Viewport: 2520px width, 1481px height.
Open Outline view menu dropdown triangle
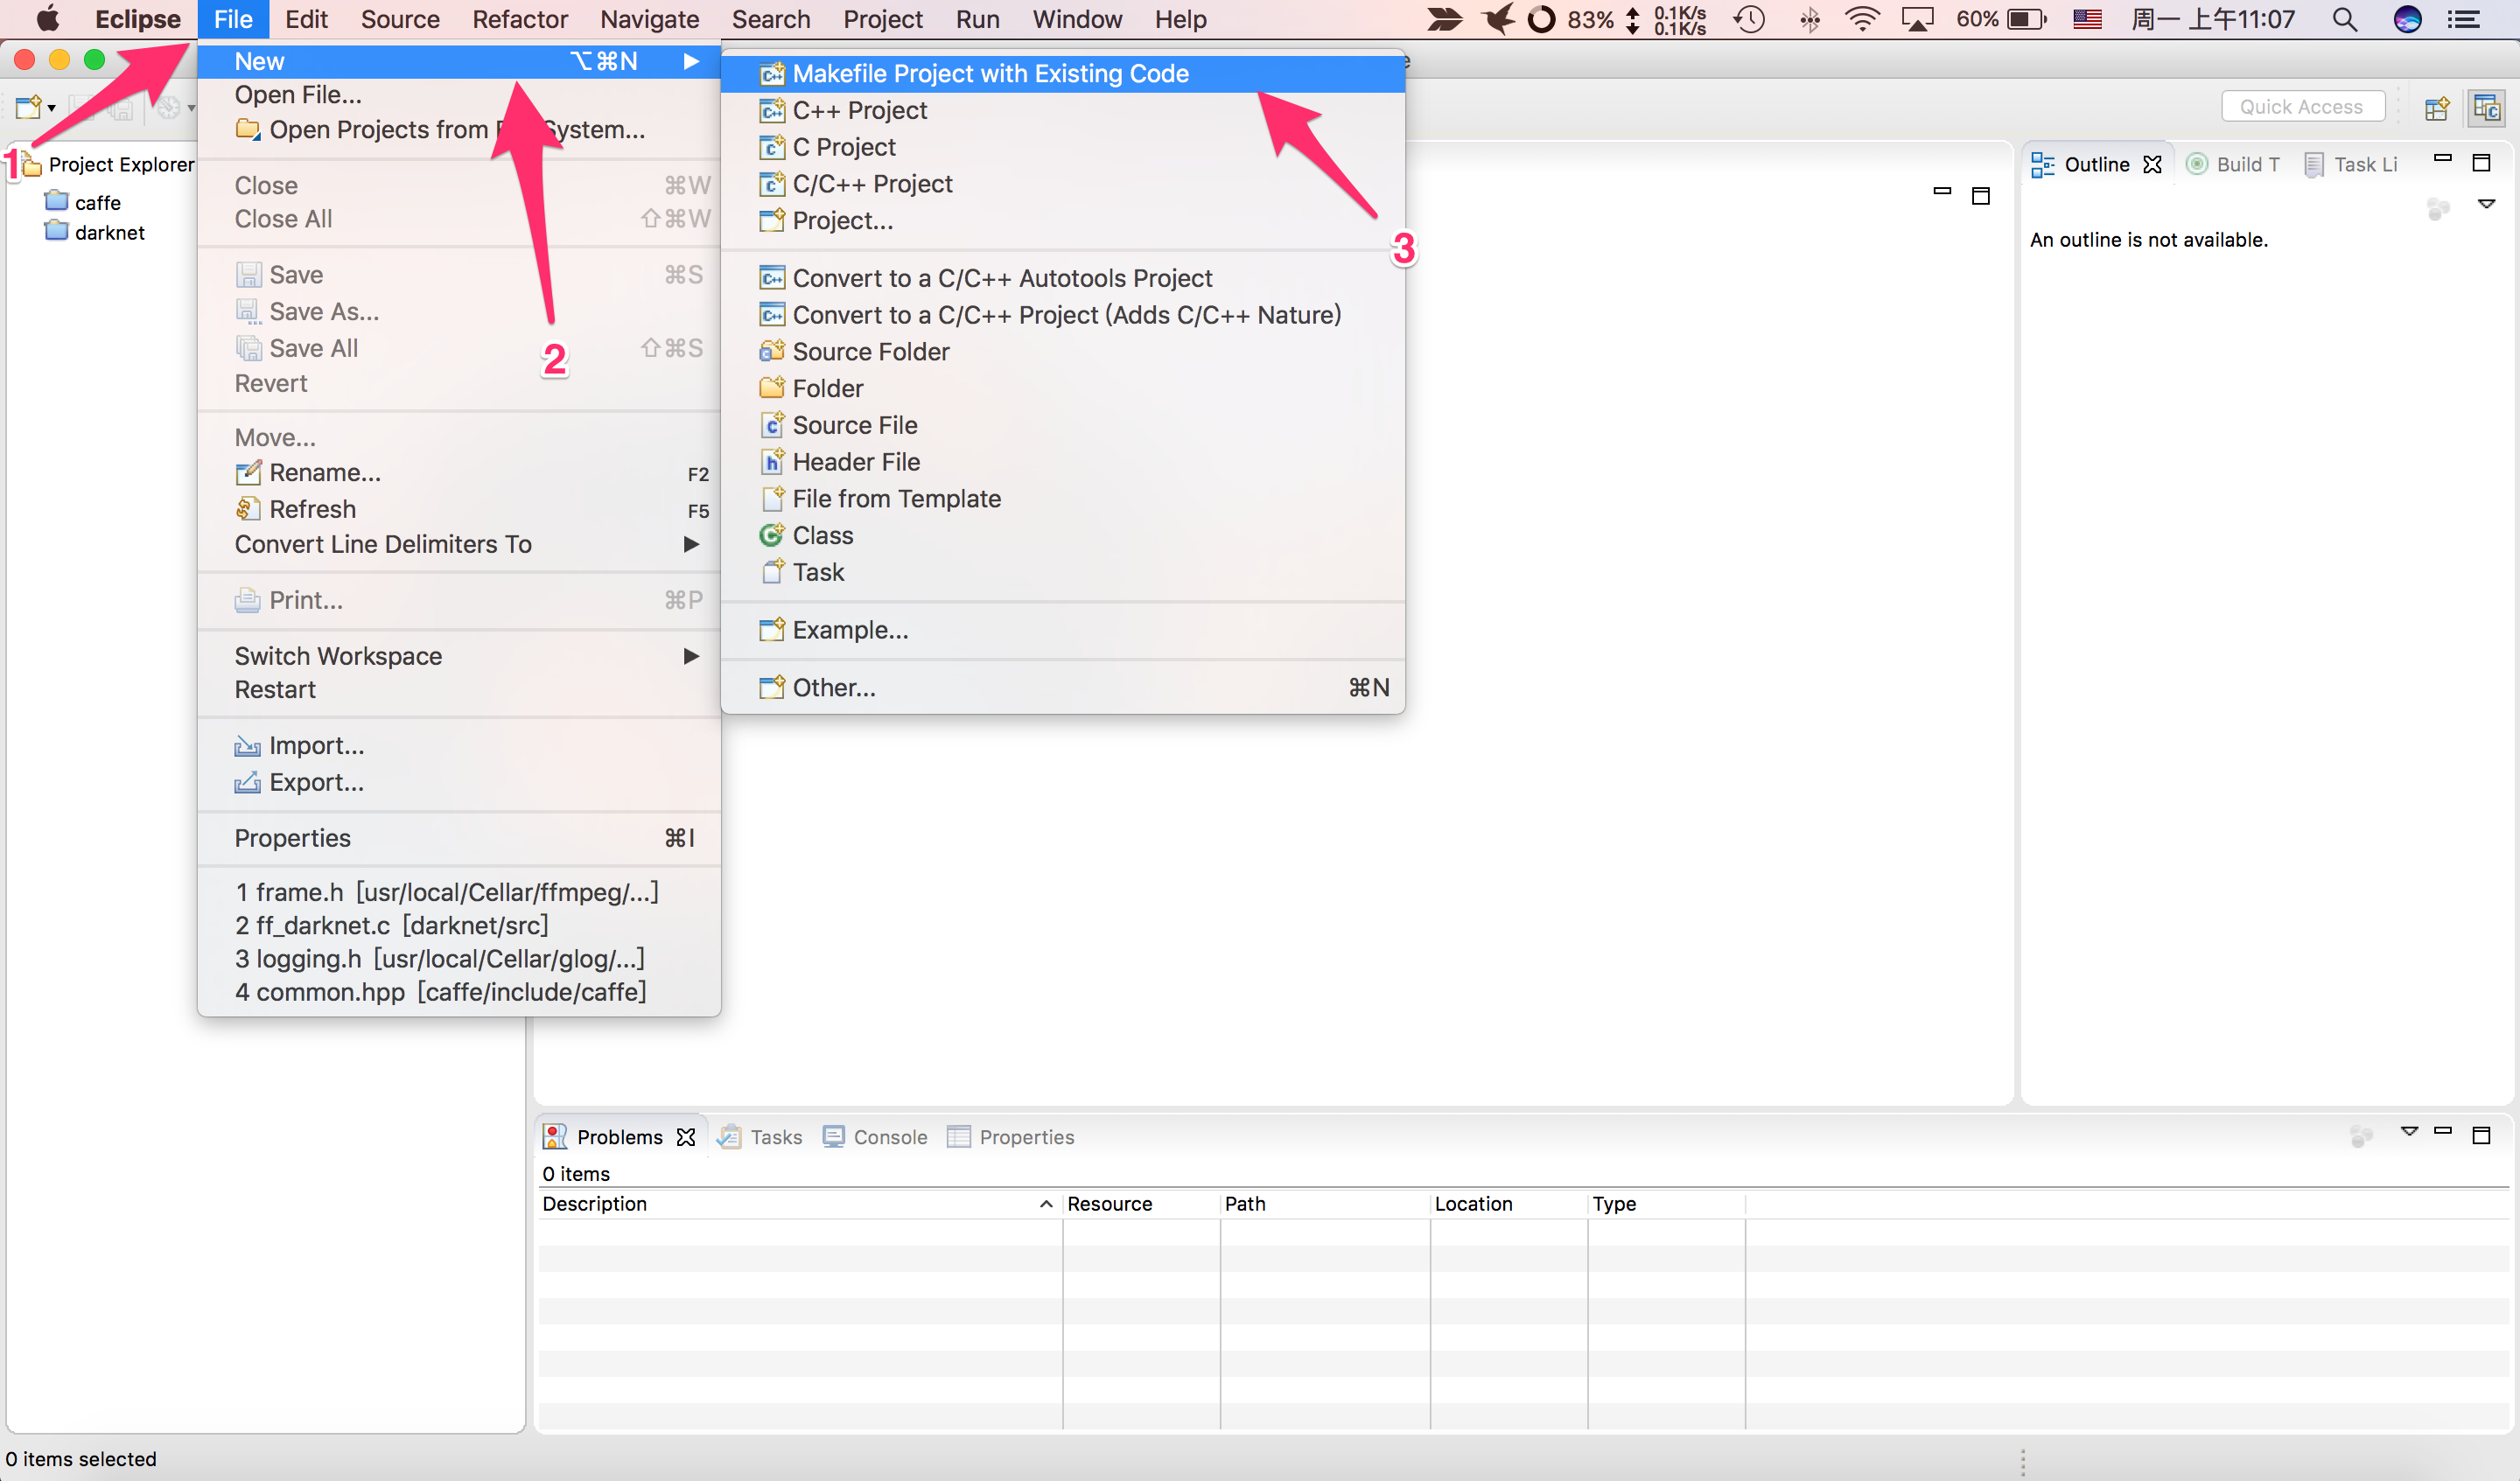coord(2487,205)
